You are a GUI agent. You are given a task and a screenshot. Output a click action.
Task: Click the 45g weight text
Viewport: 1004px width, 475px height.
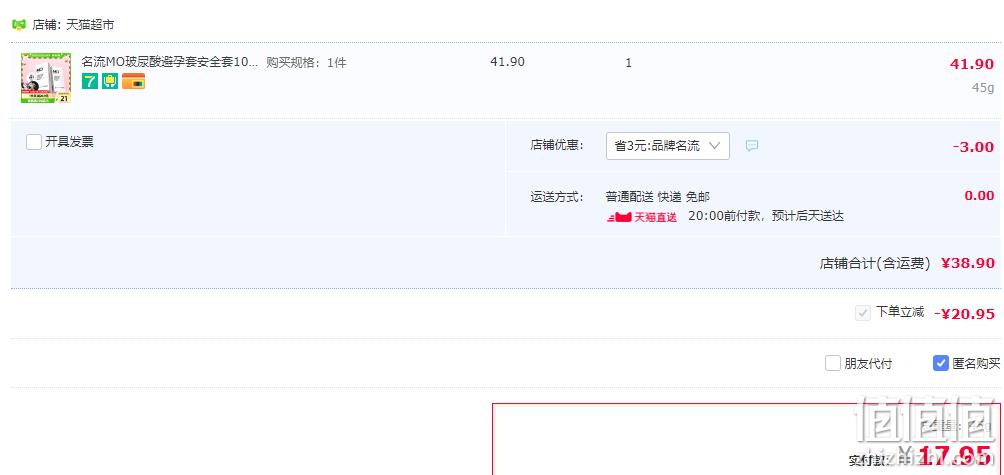coord(983,88)
